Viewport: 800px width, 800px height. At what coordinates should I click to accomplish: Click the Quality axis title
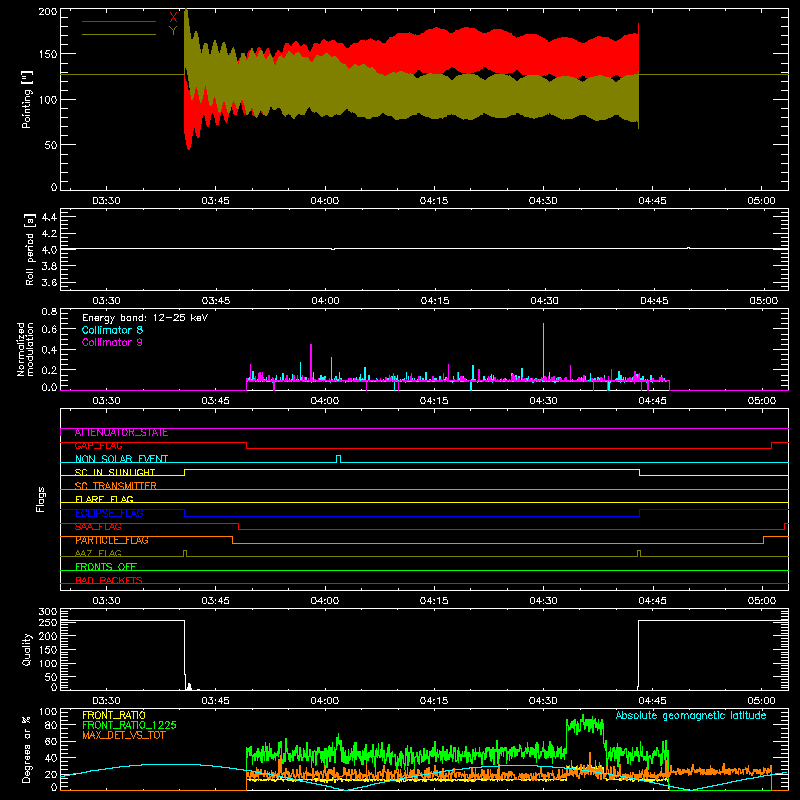tap(27, 649)
